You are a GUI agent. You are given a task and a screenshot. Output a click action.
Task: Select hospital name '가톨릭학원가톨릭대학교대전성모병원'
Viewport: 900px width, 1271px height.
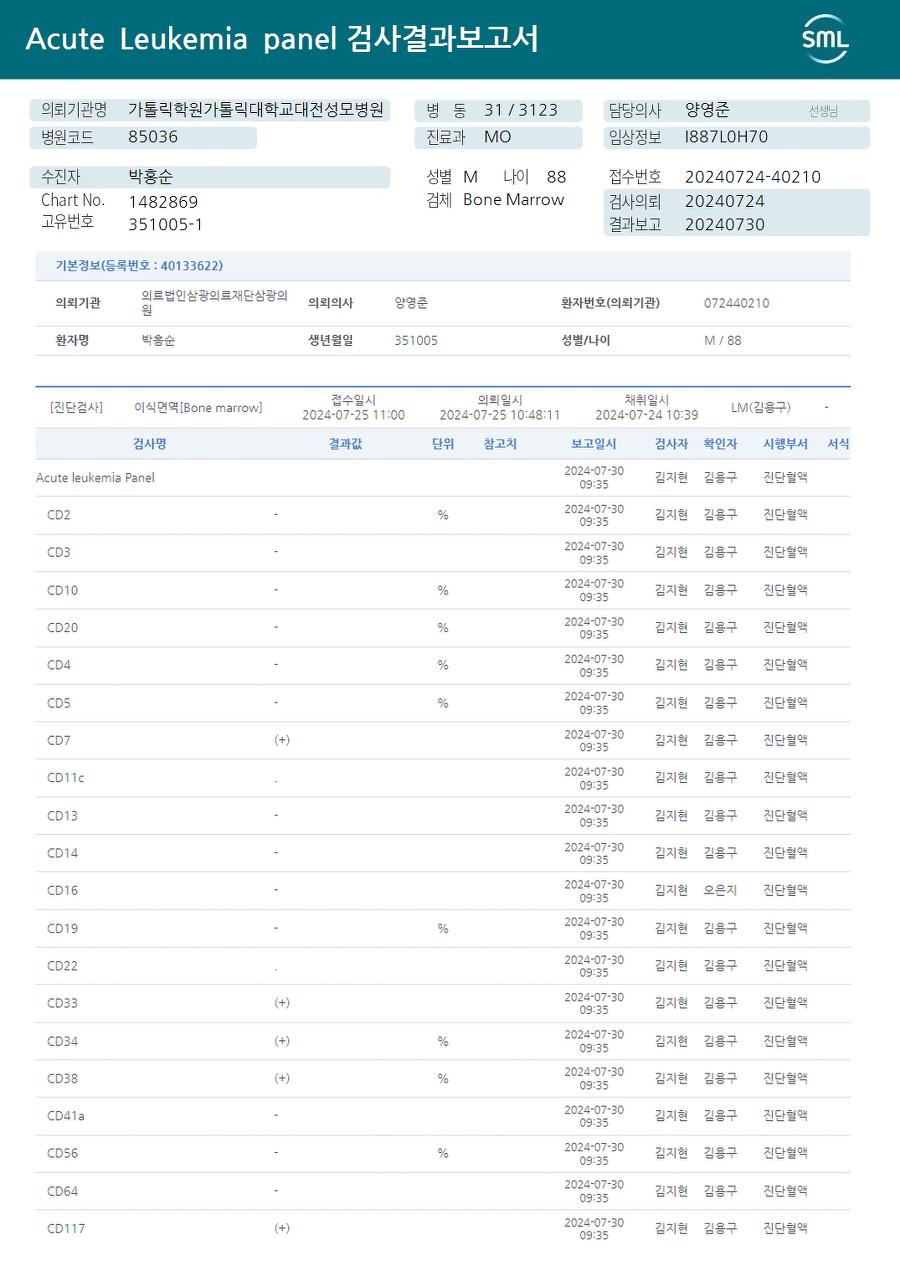coord(256,110)
